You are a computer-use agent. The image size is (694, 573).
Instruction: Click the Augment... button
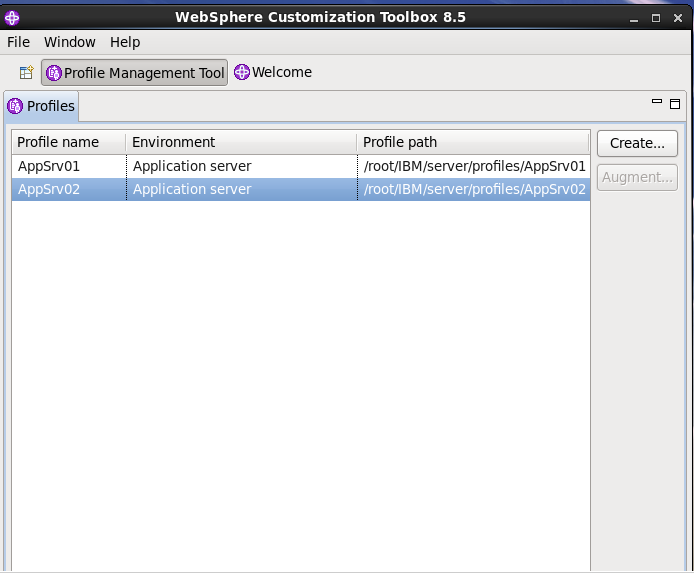[x=637, y=177]
